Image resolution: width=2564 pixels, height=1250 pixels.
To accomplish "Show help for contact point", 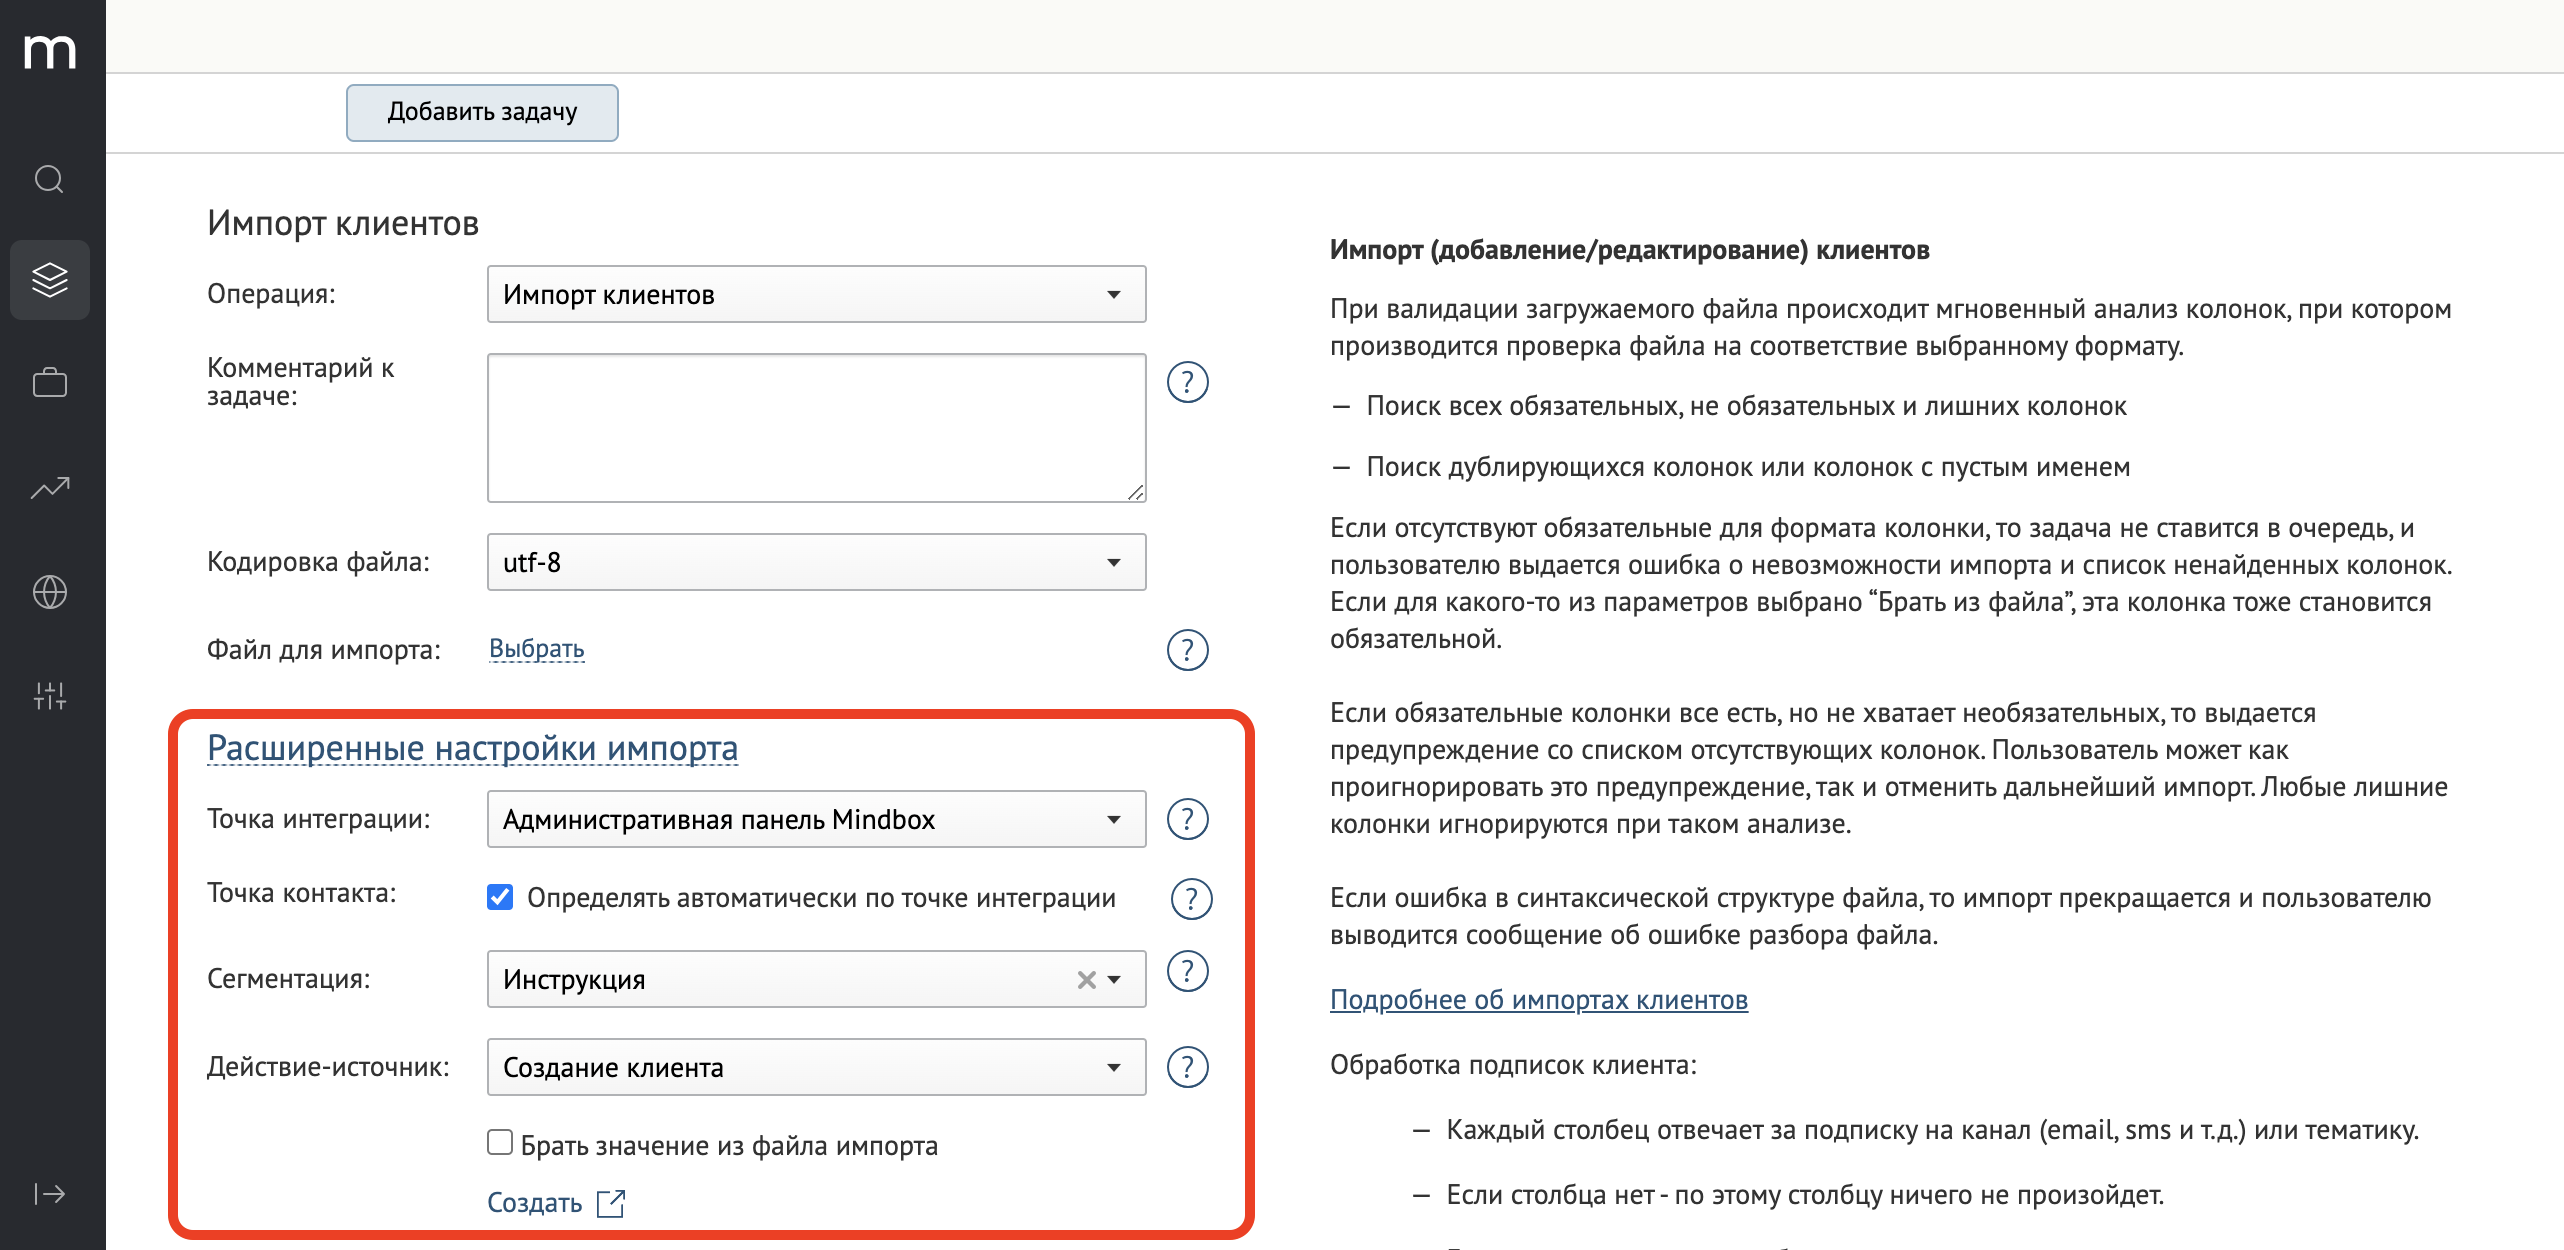I will pos(1191,898).
